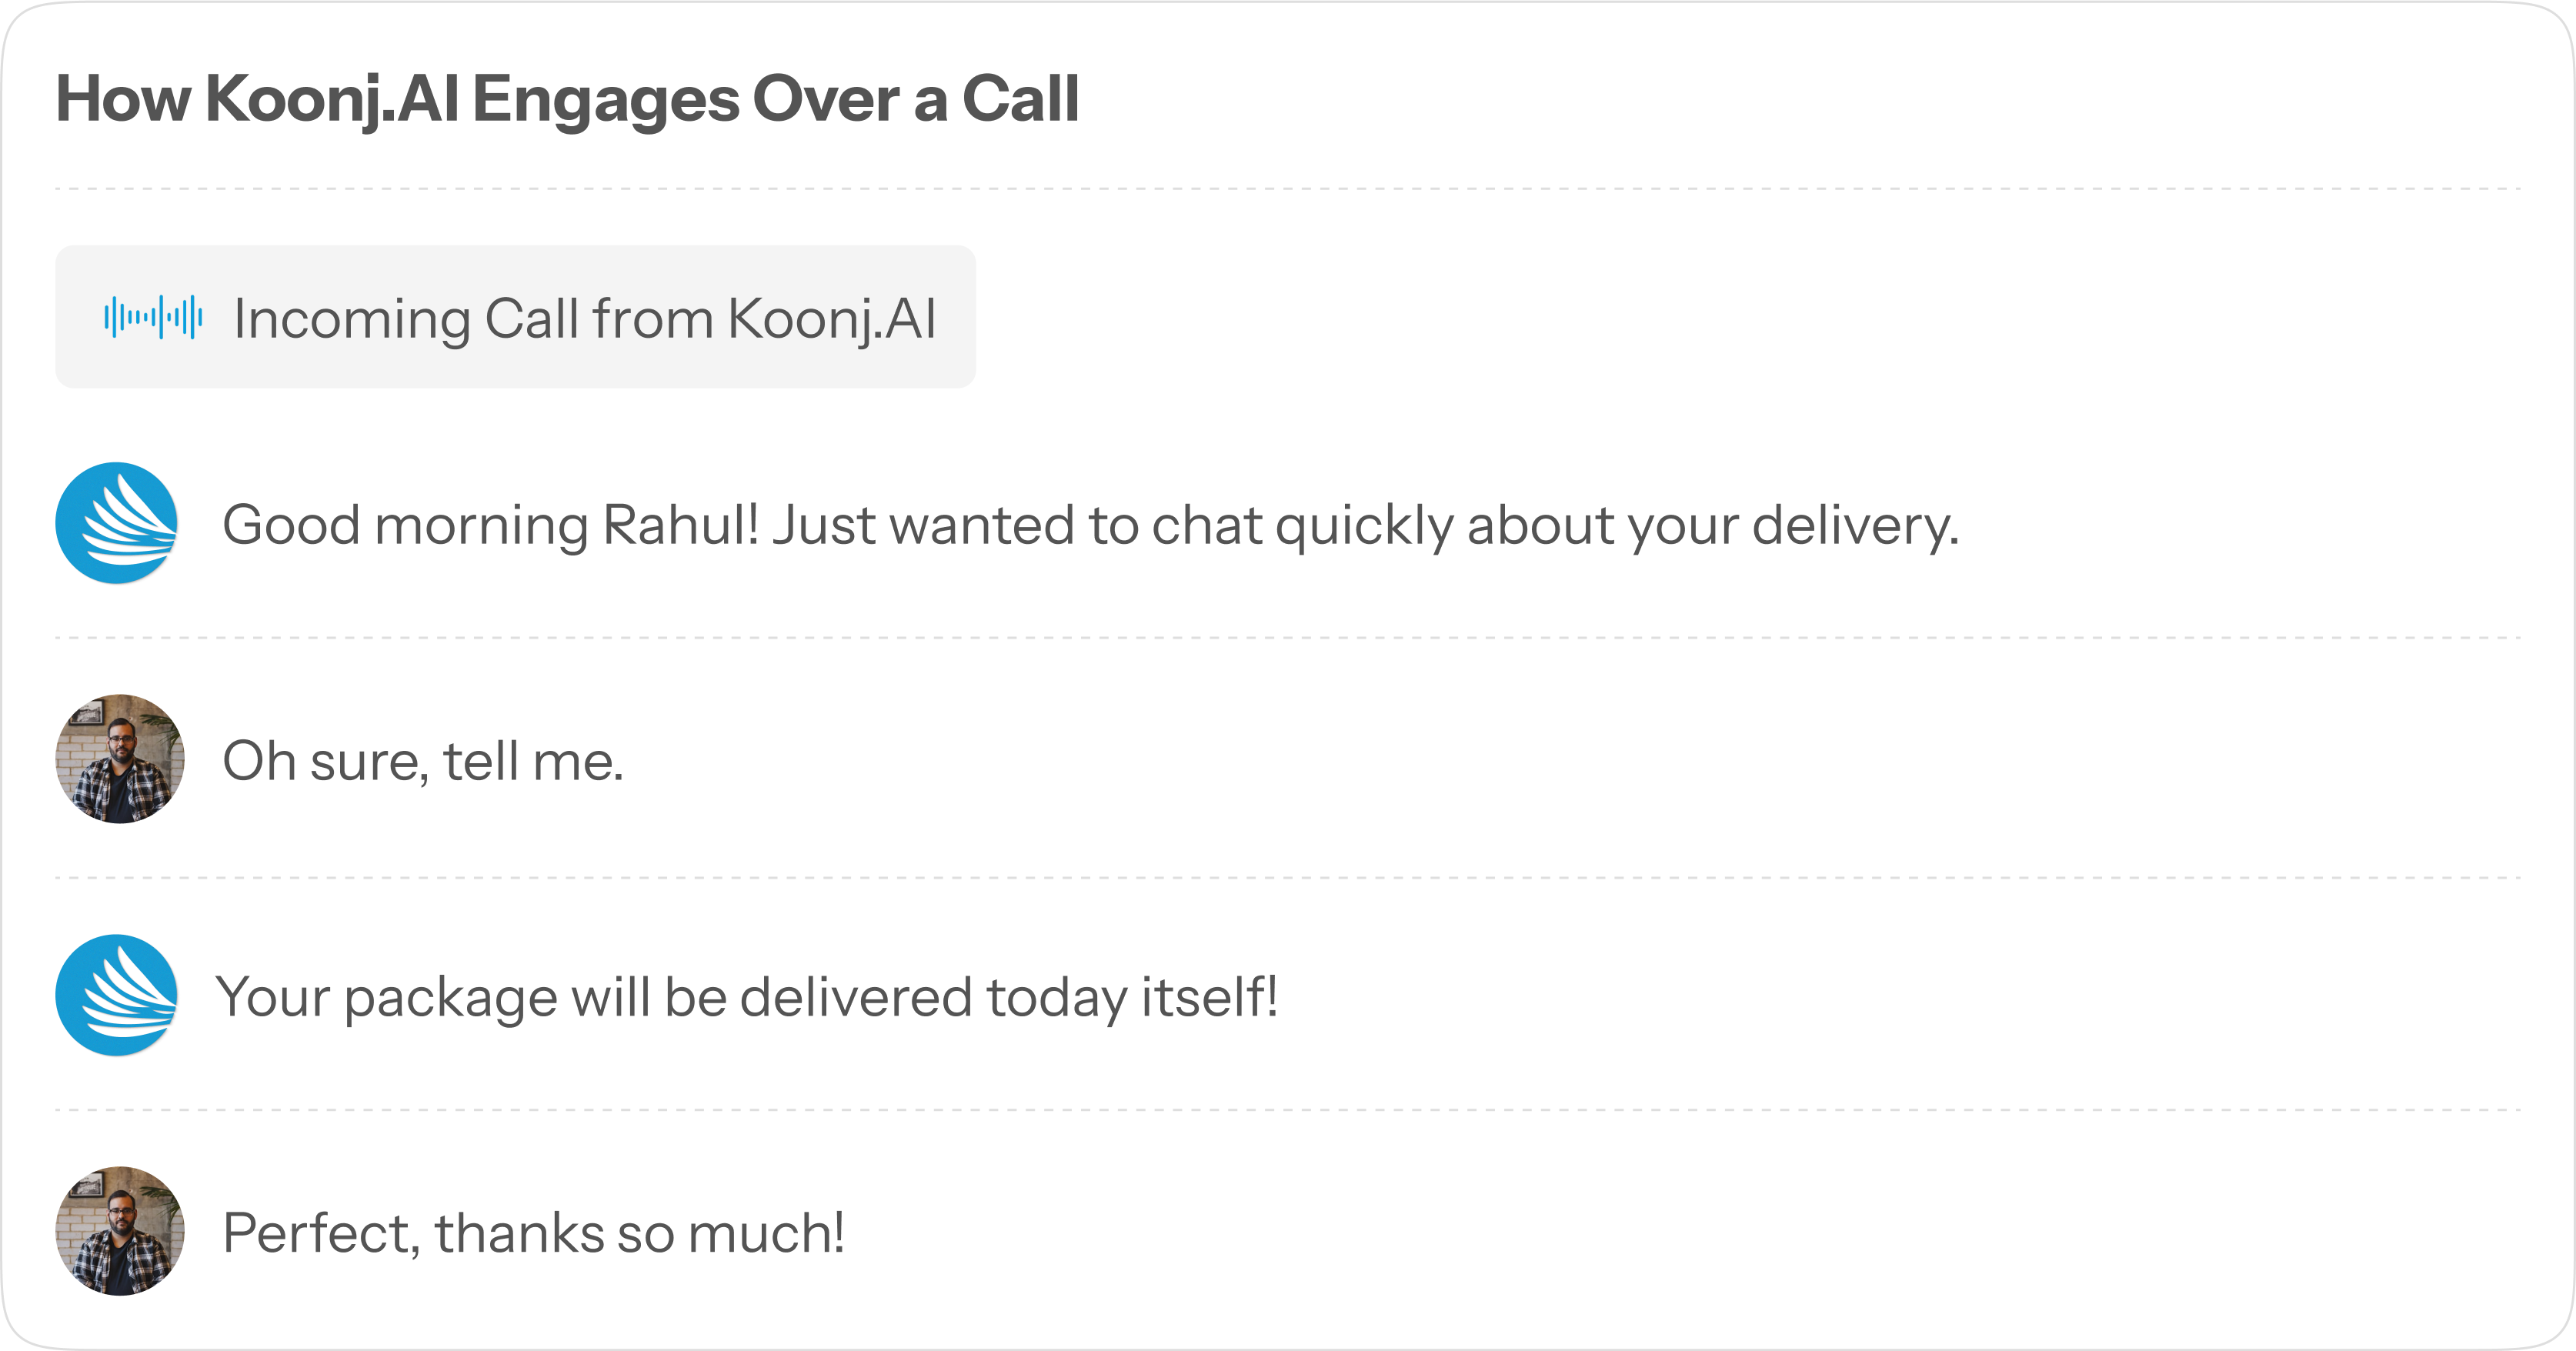Click the "Good morning Rahul!" greeting message

(1090, 525)
